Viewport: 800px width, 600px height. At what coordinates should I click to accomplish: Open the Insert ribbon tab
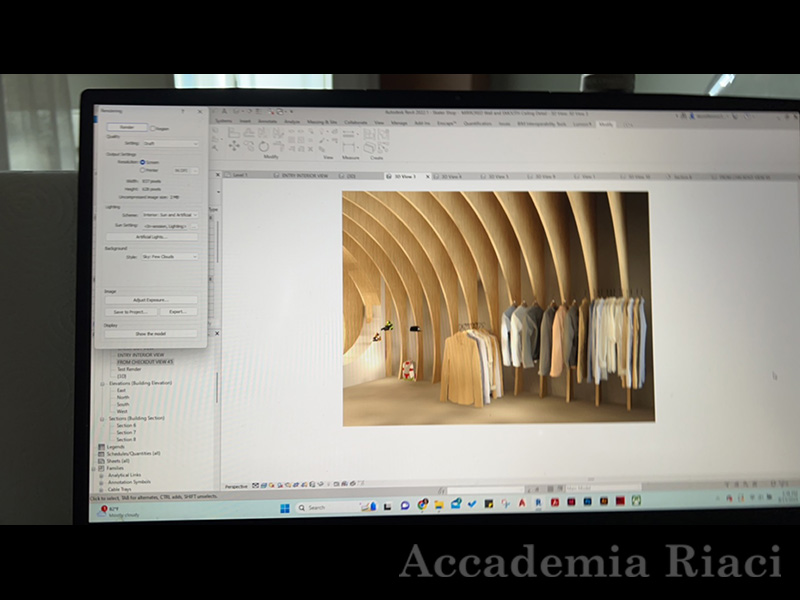245,121
